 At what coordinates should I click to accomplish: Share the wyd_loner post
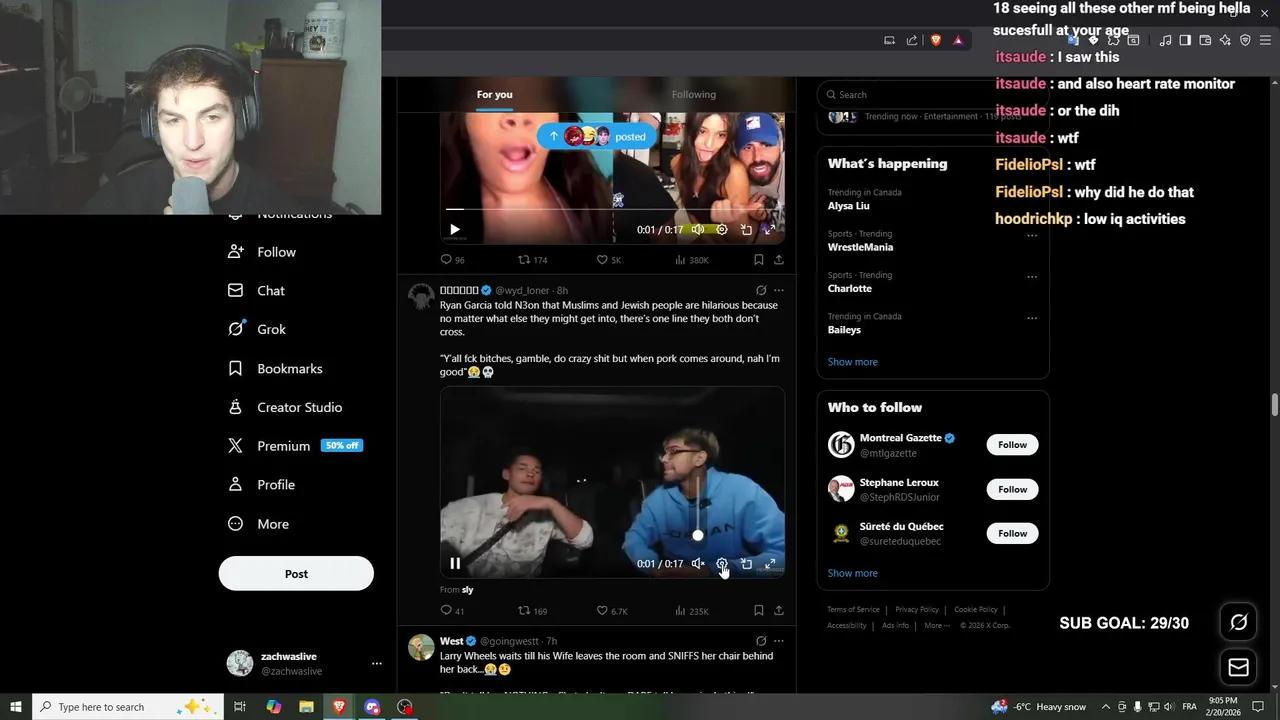point(779,611)
